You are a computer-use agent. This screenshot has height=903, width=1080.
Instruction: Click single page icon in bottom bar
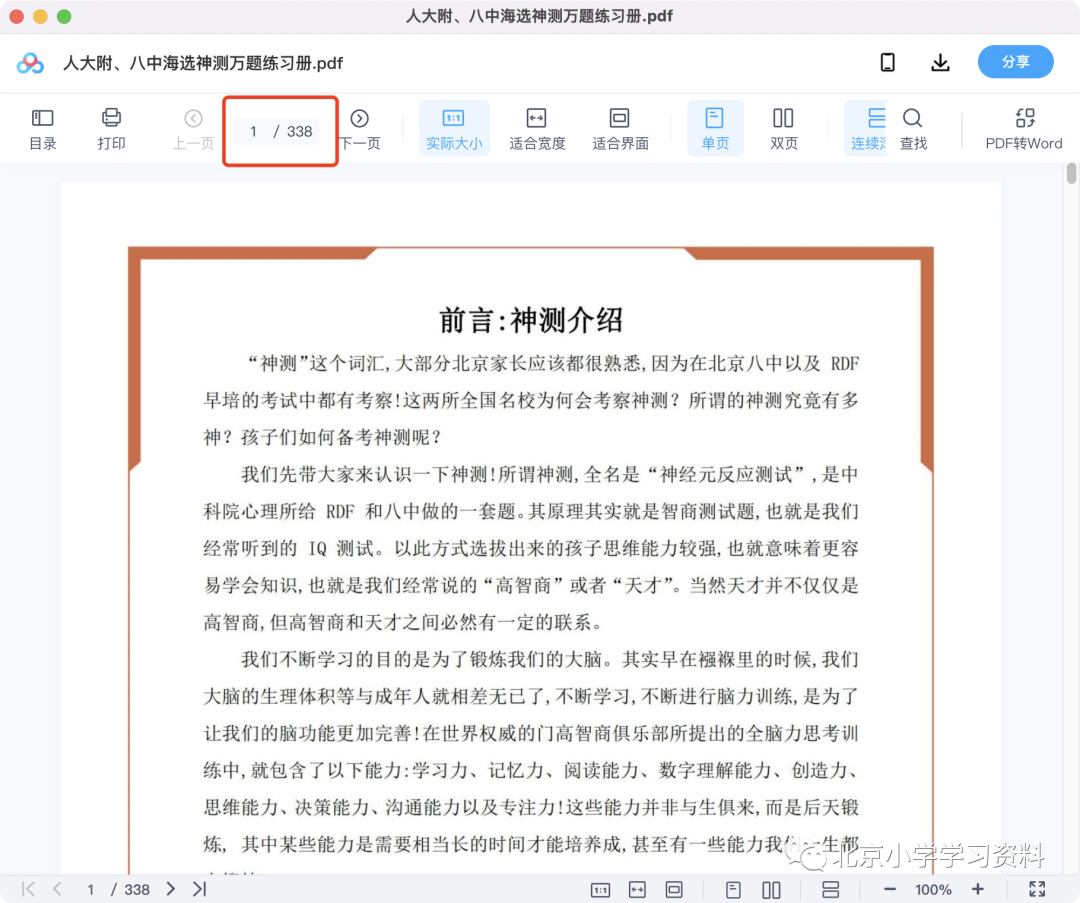coord(734,890)
